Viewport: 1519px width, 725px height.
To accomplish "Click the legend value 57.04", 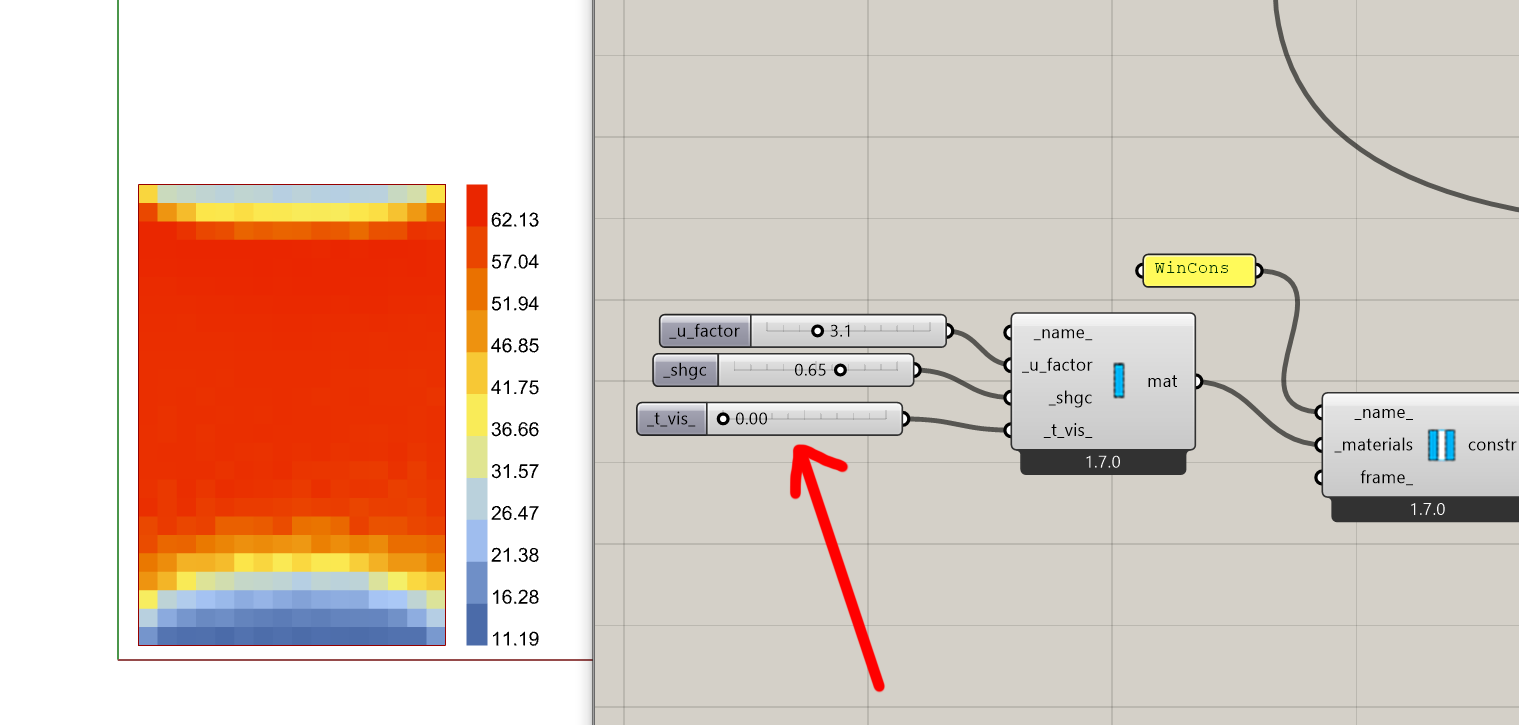I will (515, 262).
